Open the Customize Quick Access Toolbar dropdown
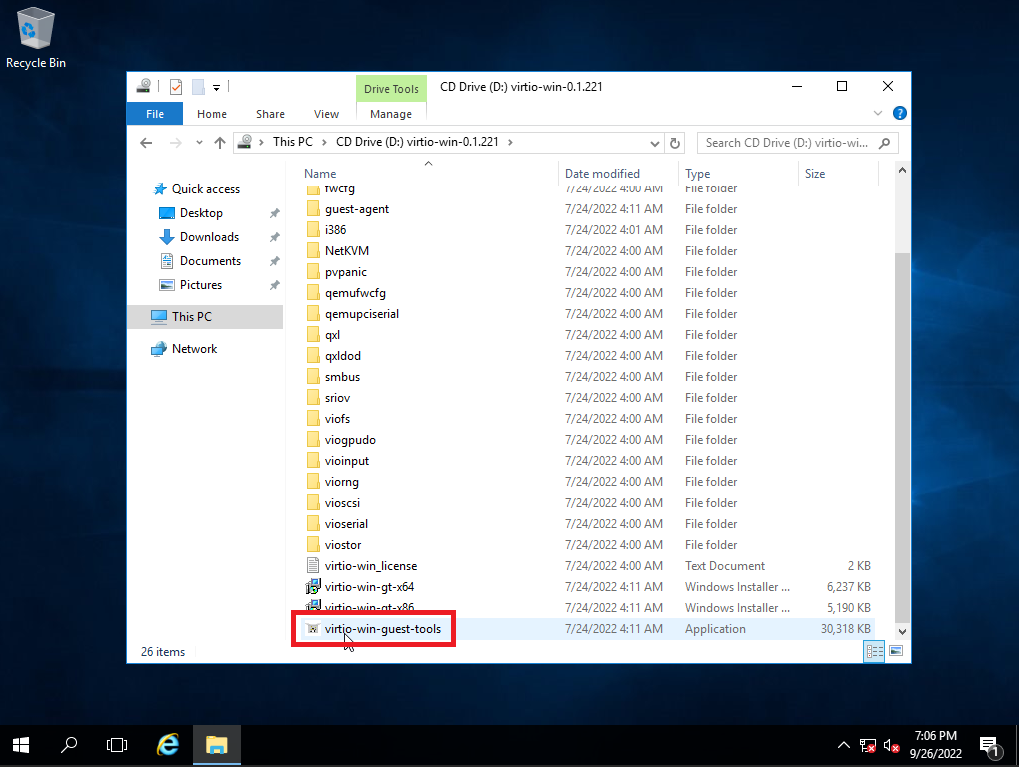 pyautogui.click(x=216, y=87)
